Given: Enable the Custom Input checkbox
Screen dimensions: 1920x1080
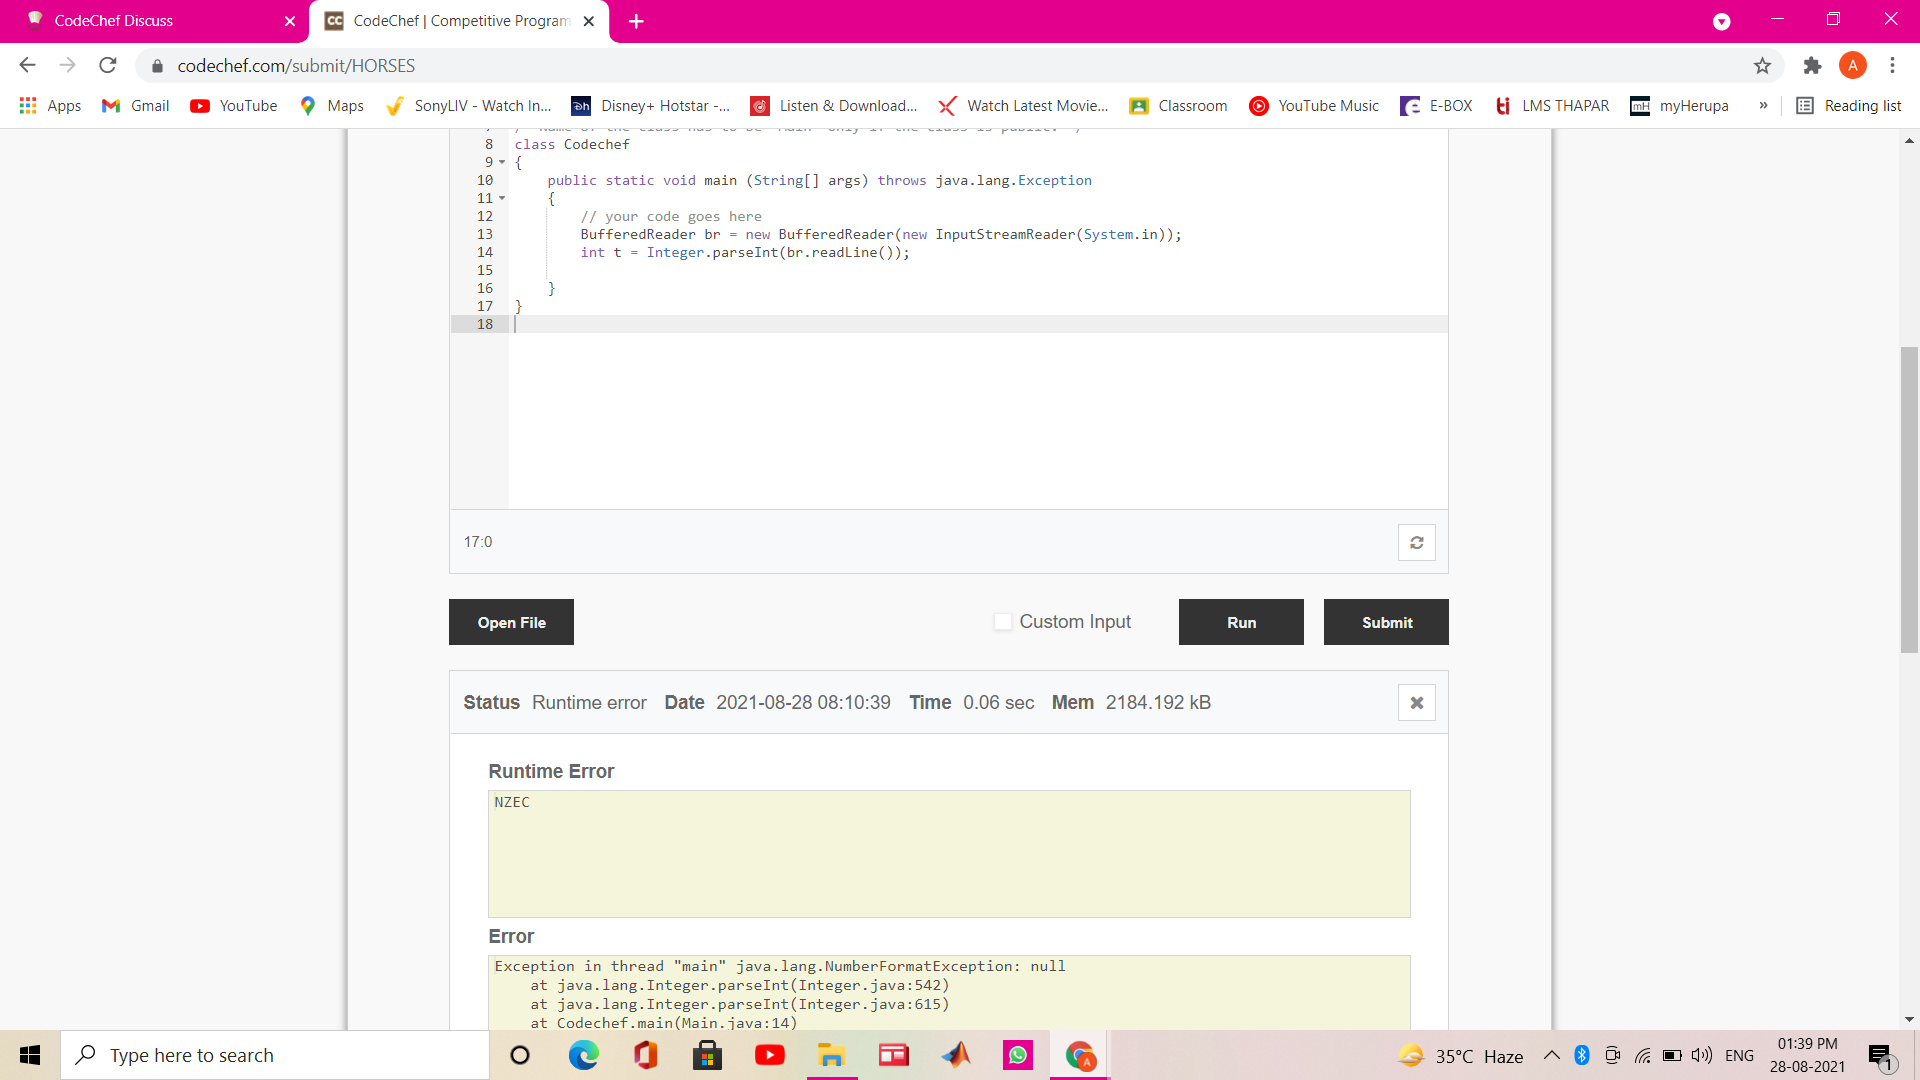Looking at the screenshot, I should [x=1002, y=622].
